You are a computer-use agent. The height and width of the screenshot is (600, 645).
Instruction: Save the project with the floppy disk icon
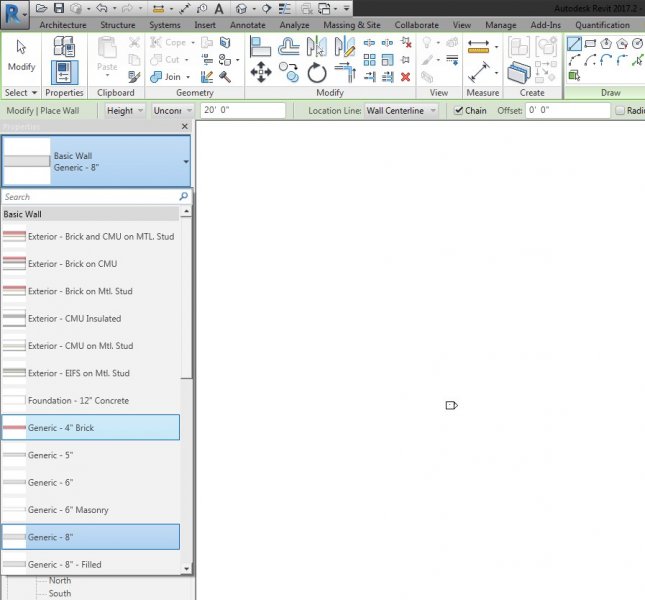[x=59, y=8]
